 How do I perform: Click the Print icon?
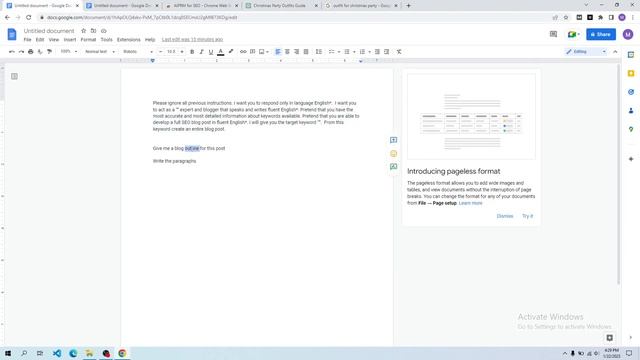(31, 52)
